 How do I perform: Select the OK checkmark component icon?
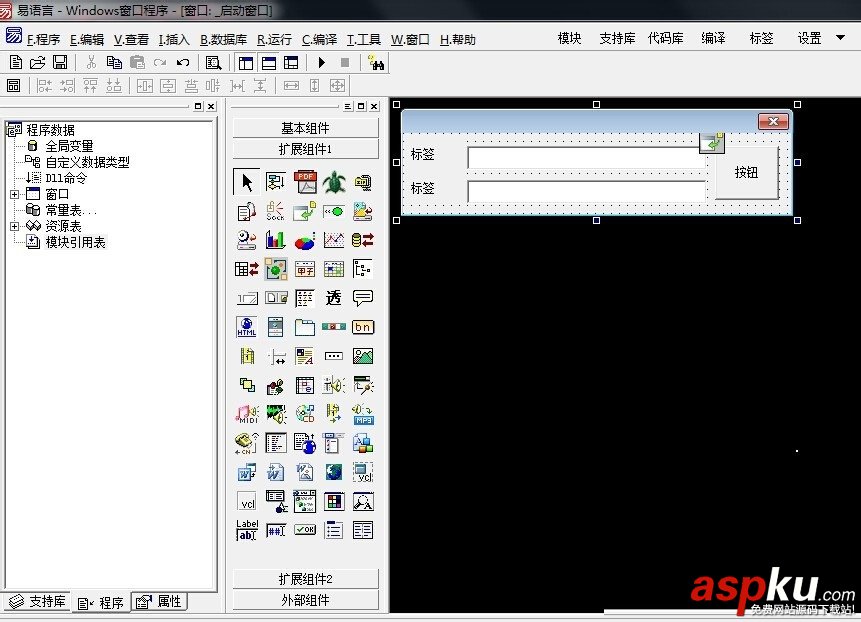click(x=305, y=530)
